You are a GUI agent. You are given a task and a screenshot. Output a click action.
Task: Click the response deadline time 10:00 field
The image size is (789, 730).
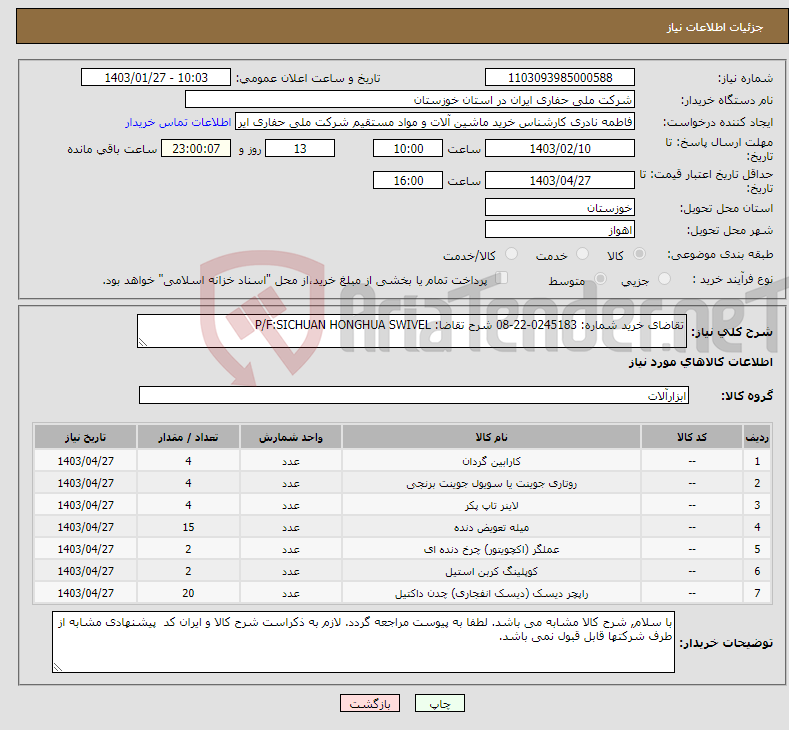pyautogui.click(x=408, y=148)
